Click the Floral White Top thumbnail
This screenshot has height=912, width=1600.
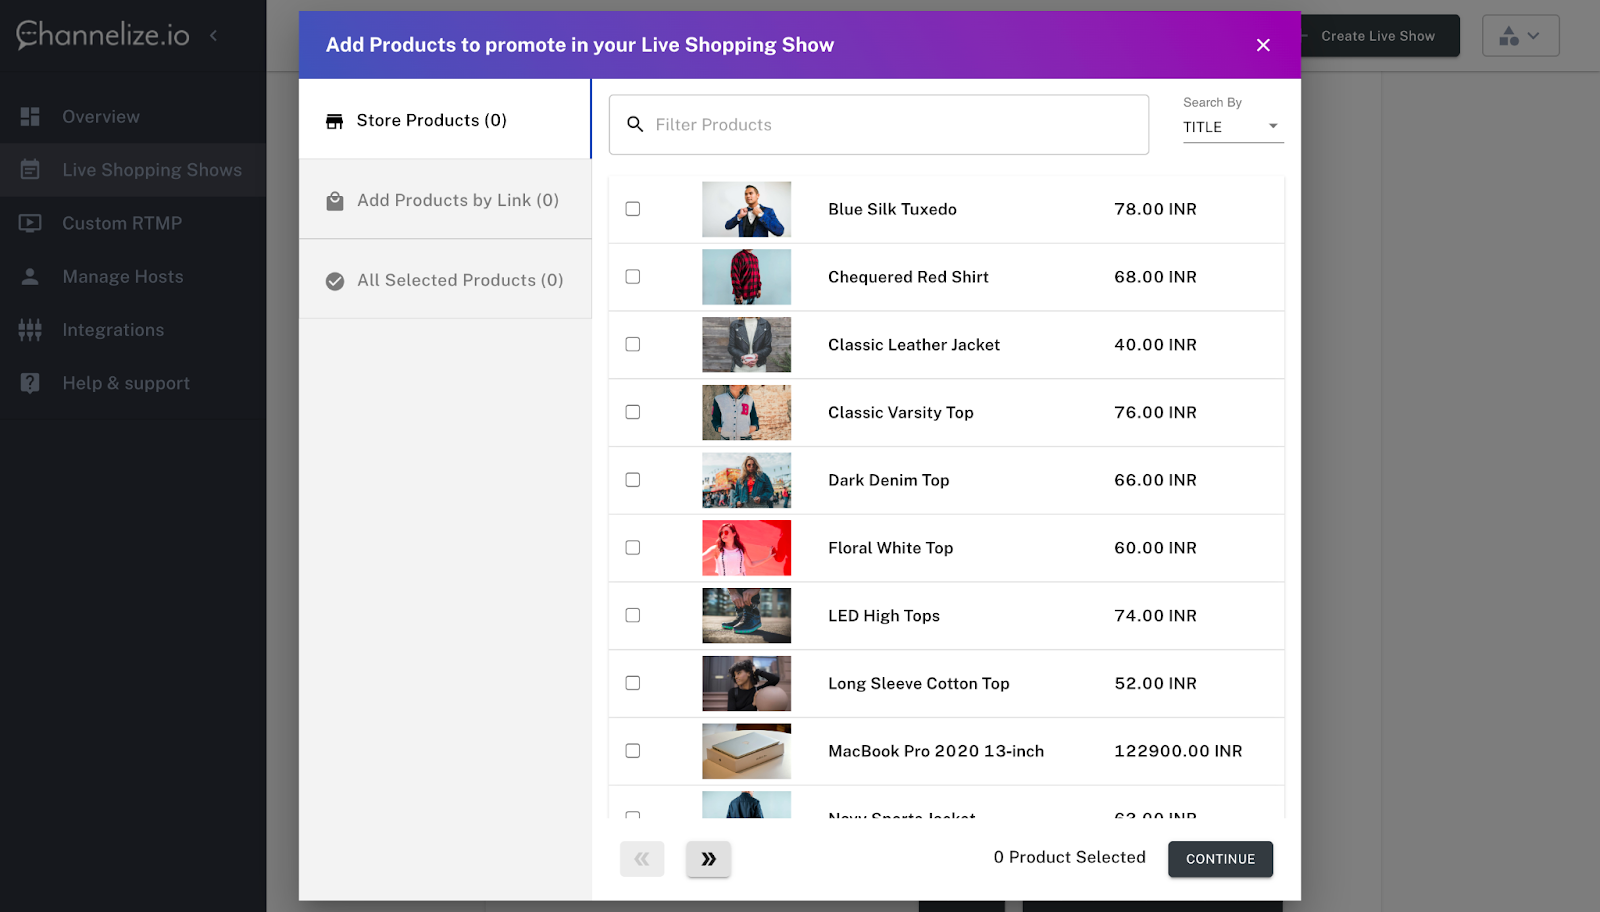point(746,548)
